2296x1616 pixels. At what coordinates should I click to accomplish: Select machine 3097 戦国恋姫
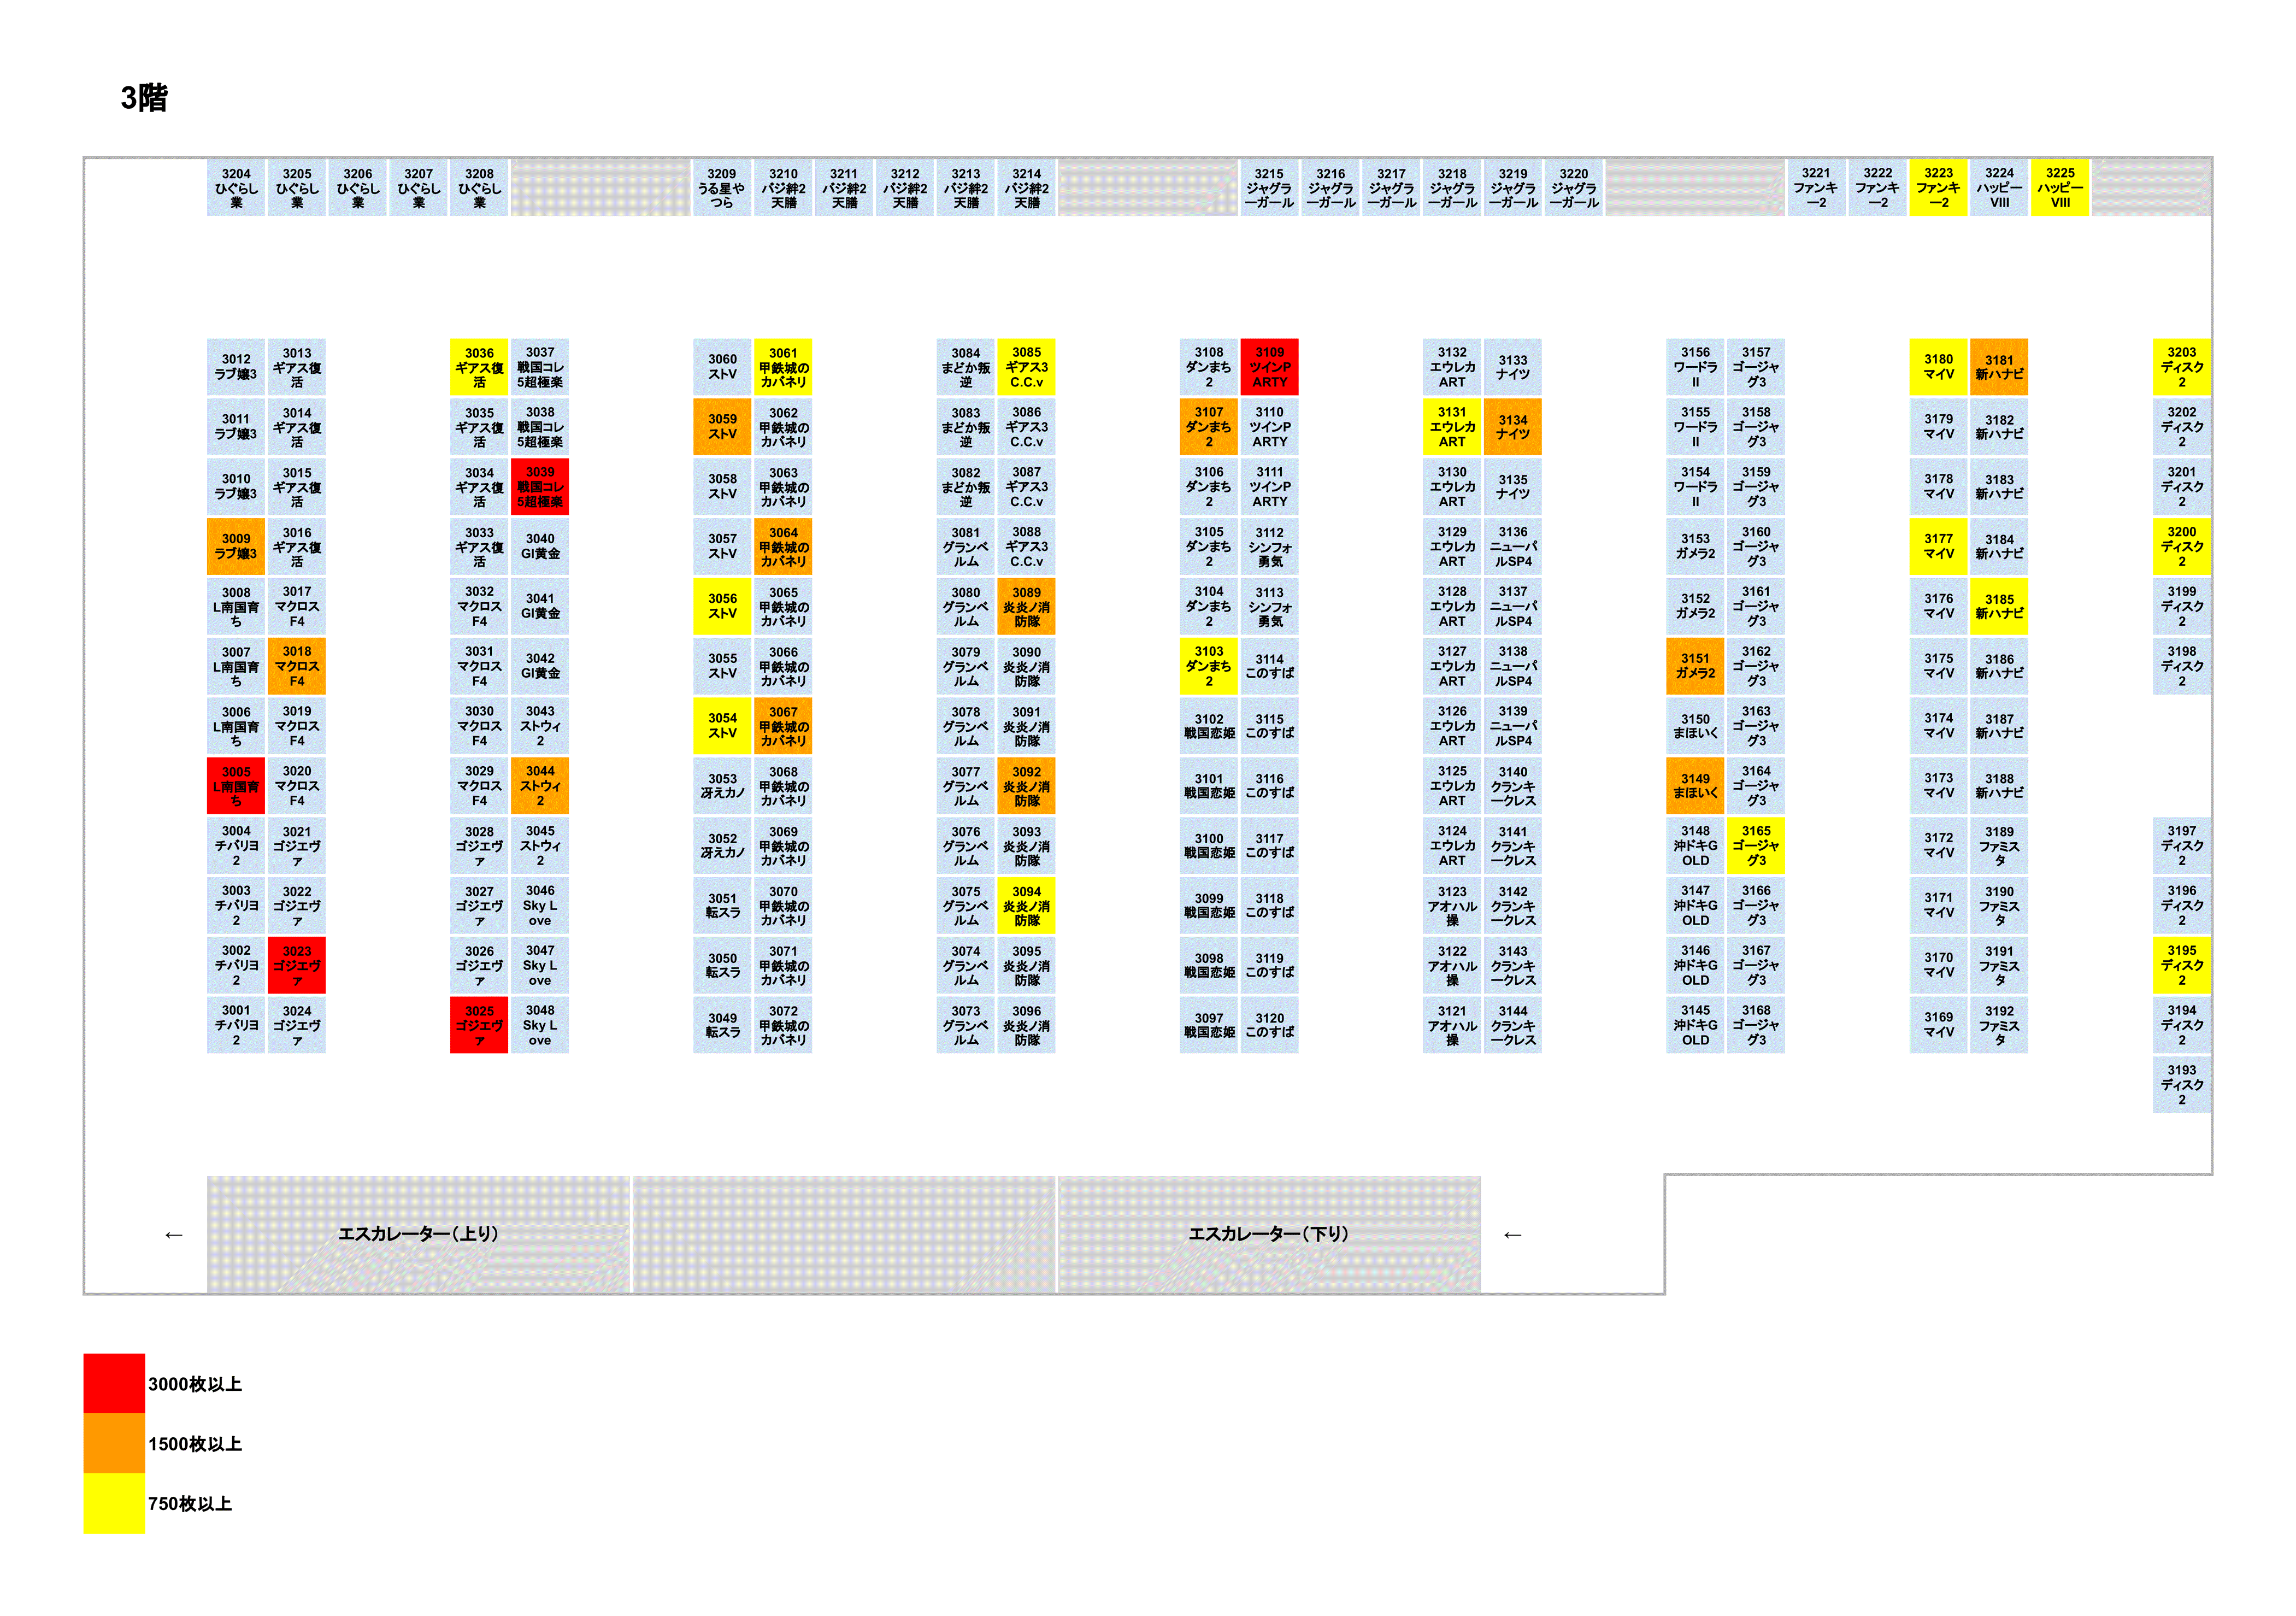1208,1025
